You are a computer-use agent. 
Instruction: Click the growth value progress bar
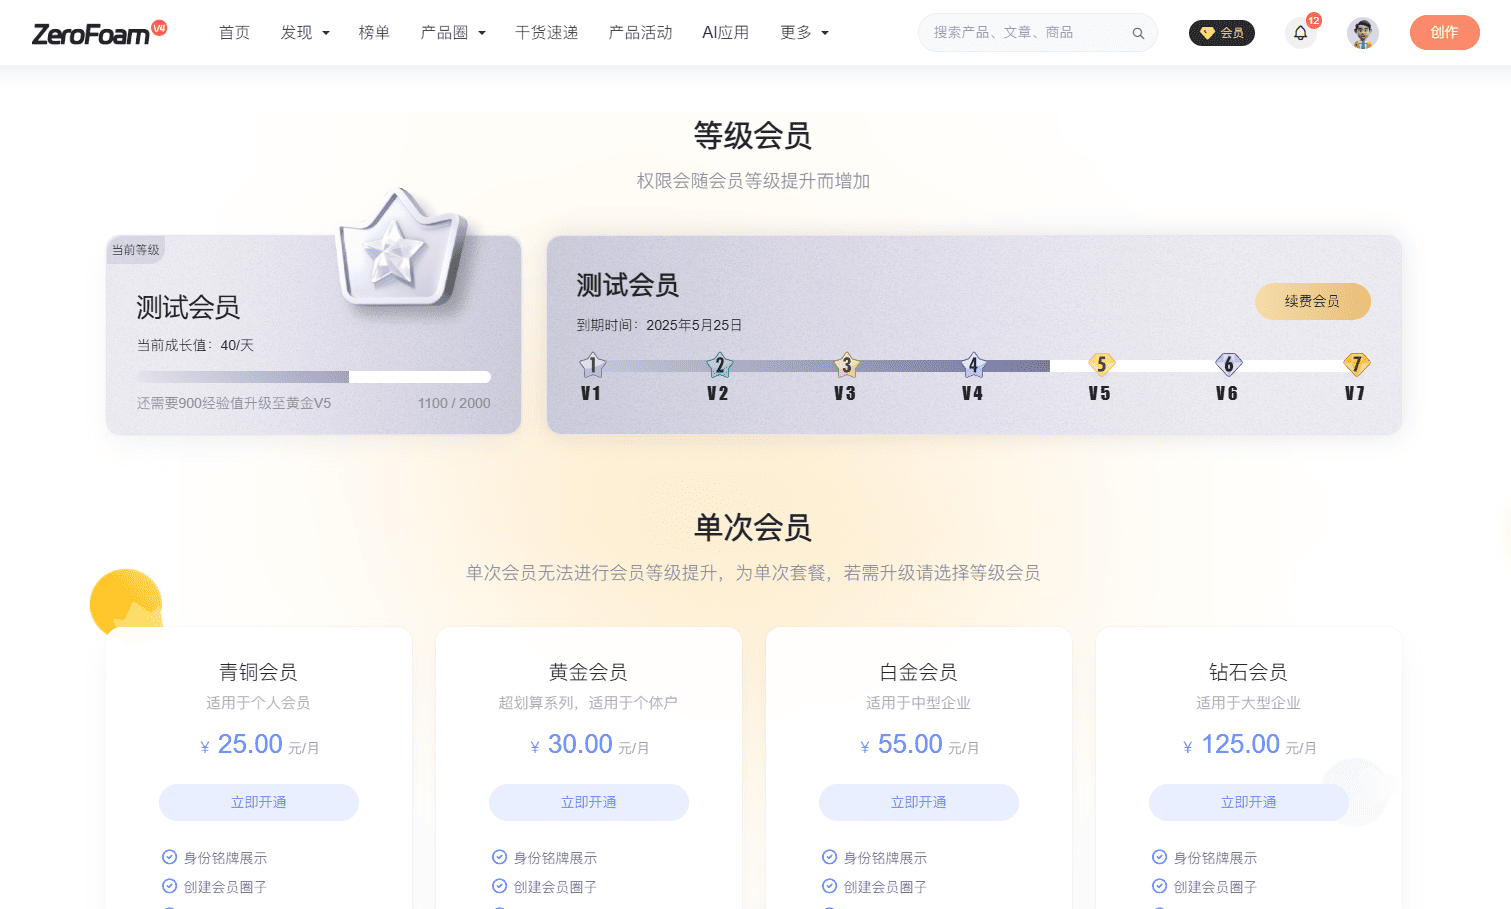tap(313, 377)
